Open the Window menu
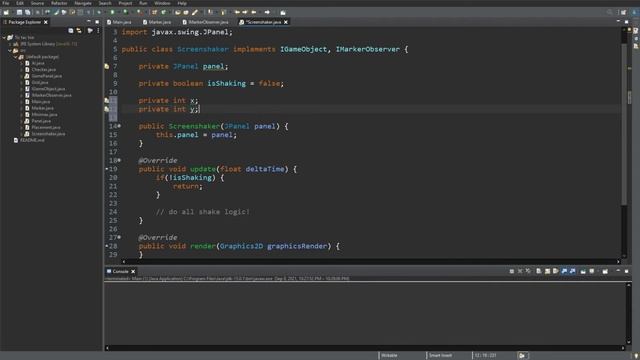Viewport: 640px width, 360px height. click(x=162, y=3)
